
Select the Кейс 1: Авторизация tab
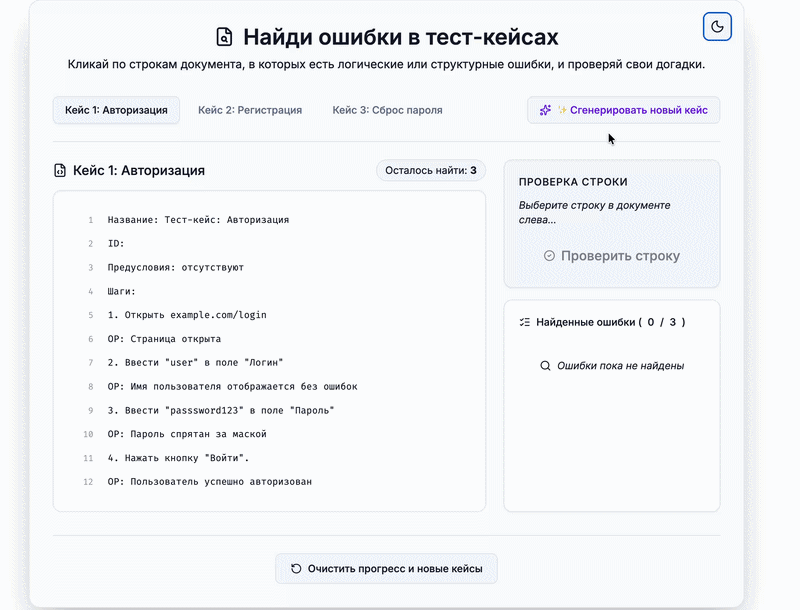pos(116,110)
